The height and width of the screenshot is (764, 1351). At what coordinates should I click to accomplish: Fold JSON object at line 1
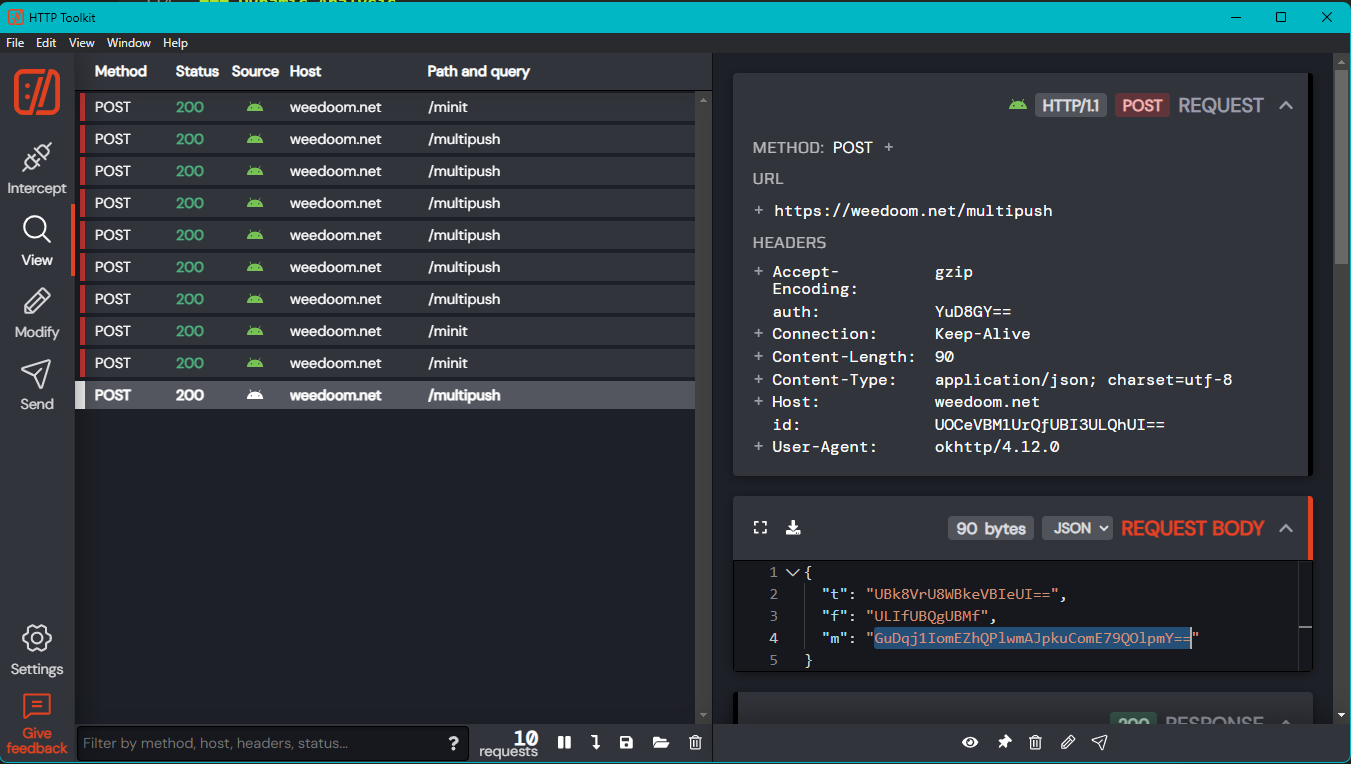793,572
